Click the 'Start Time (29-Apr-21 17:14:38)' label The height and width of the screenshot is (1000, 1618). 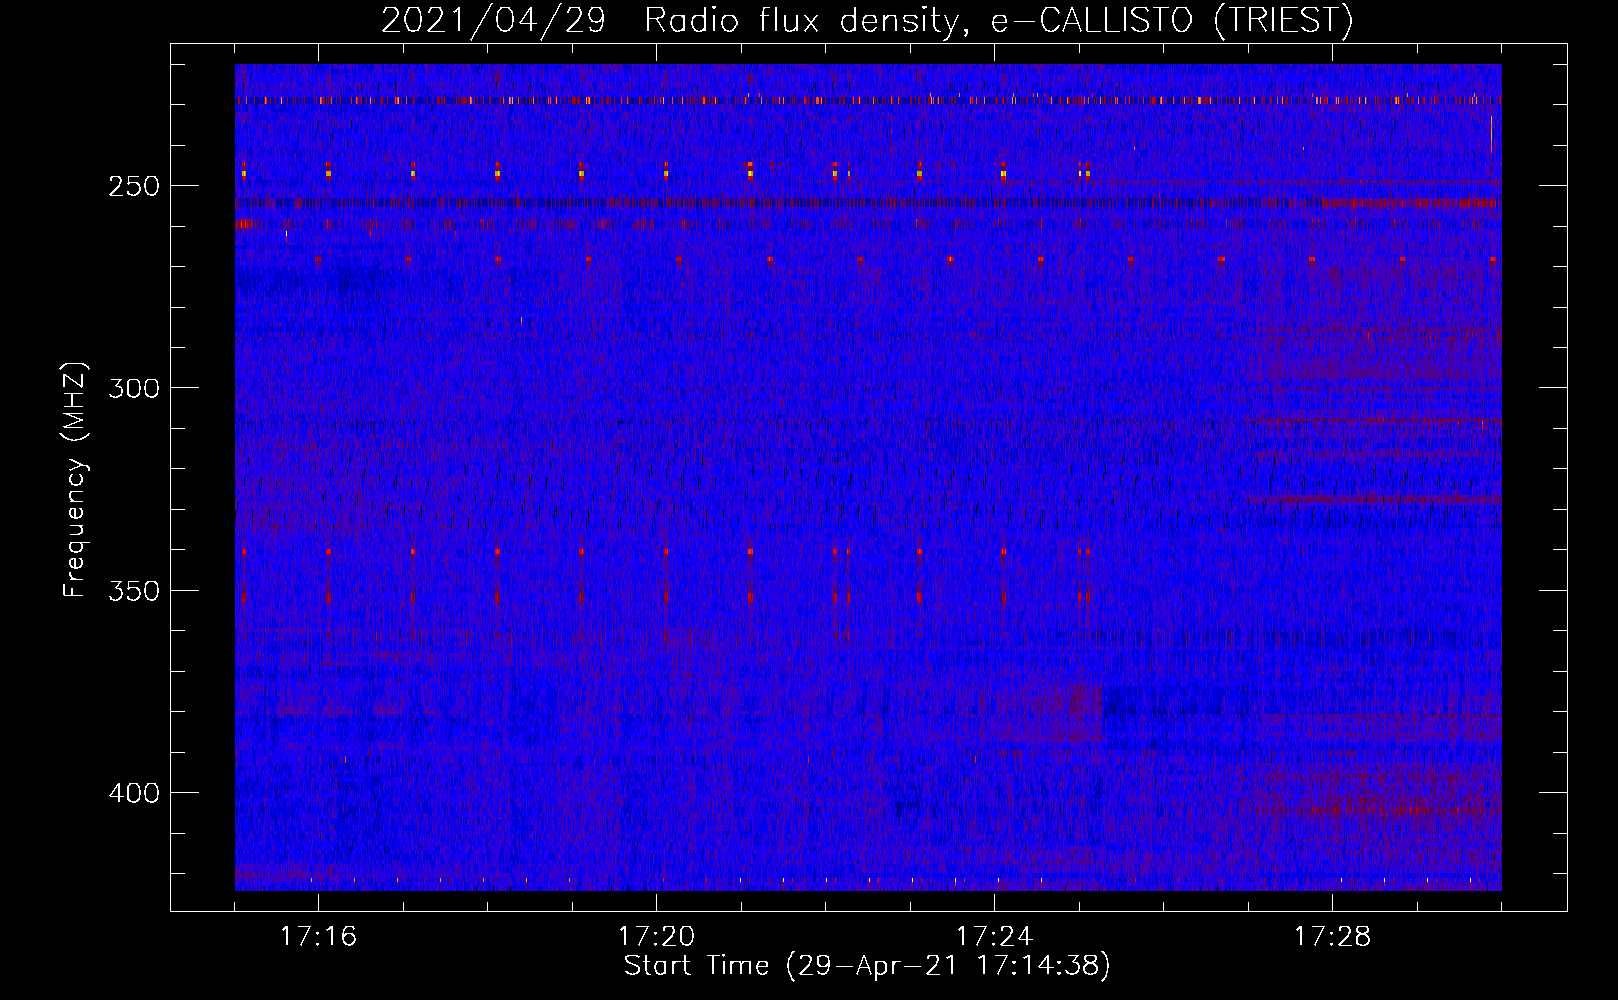(867, 966)
